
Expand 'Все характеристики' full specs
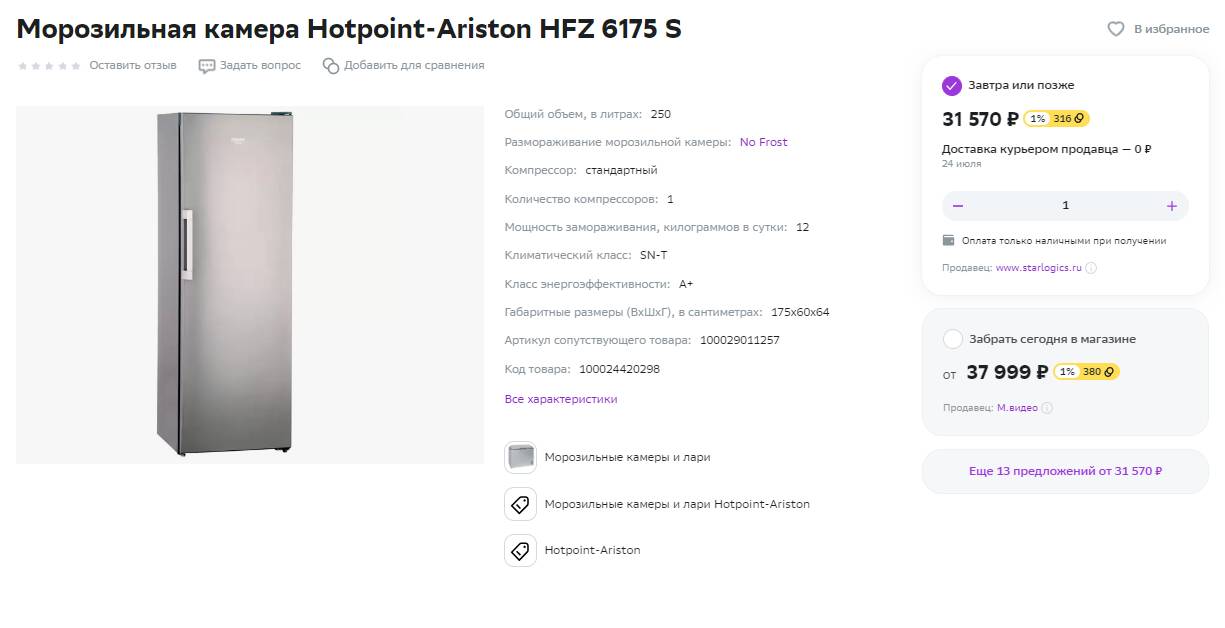pyautogui.click(x=561, y=399)
